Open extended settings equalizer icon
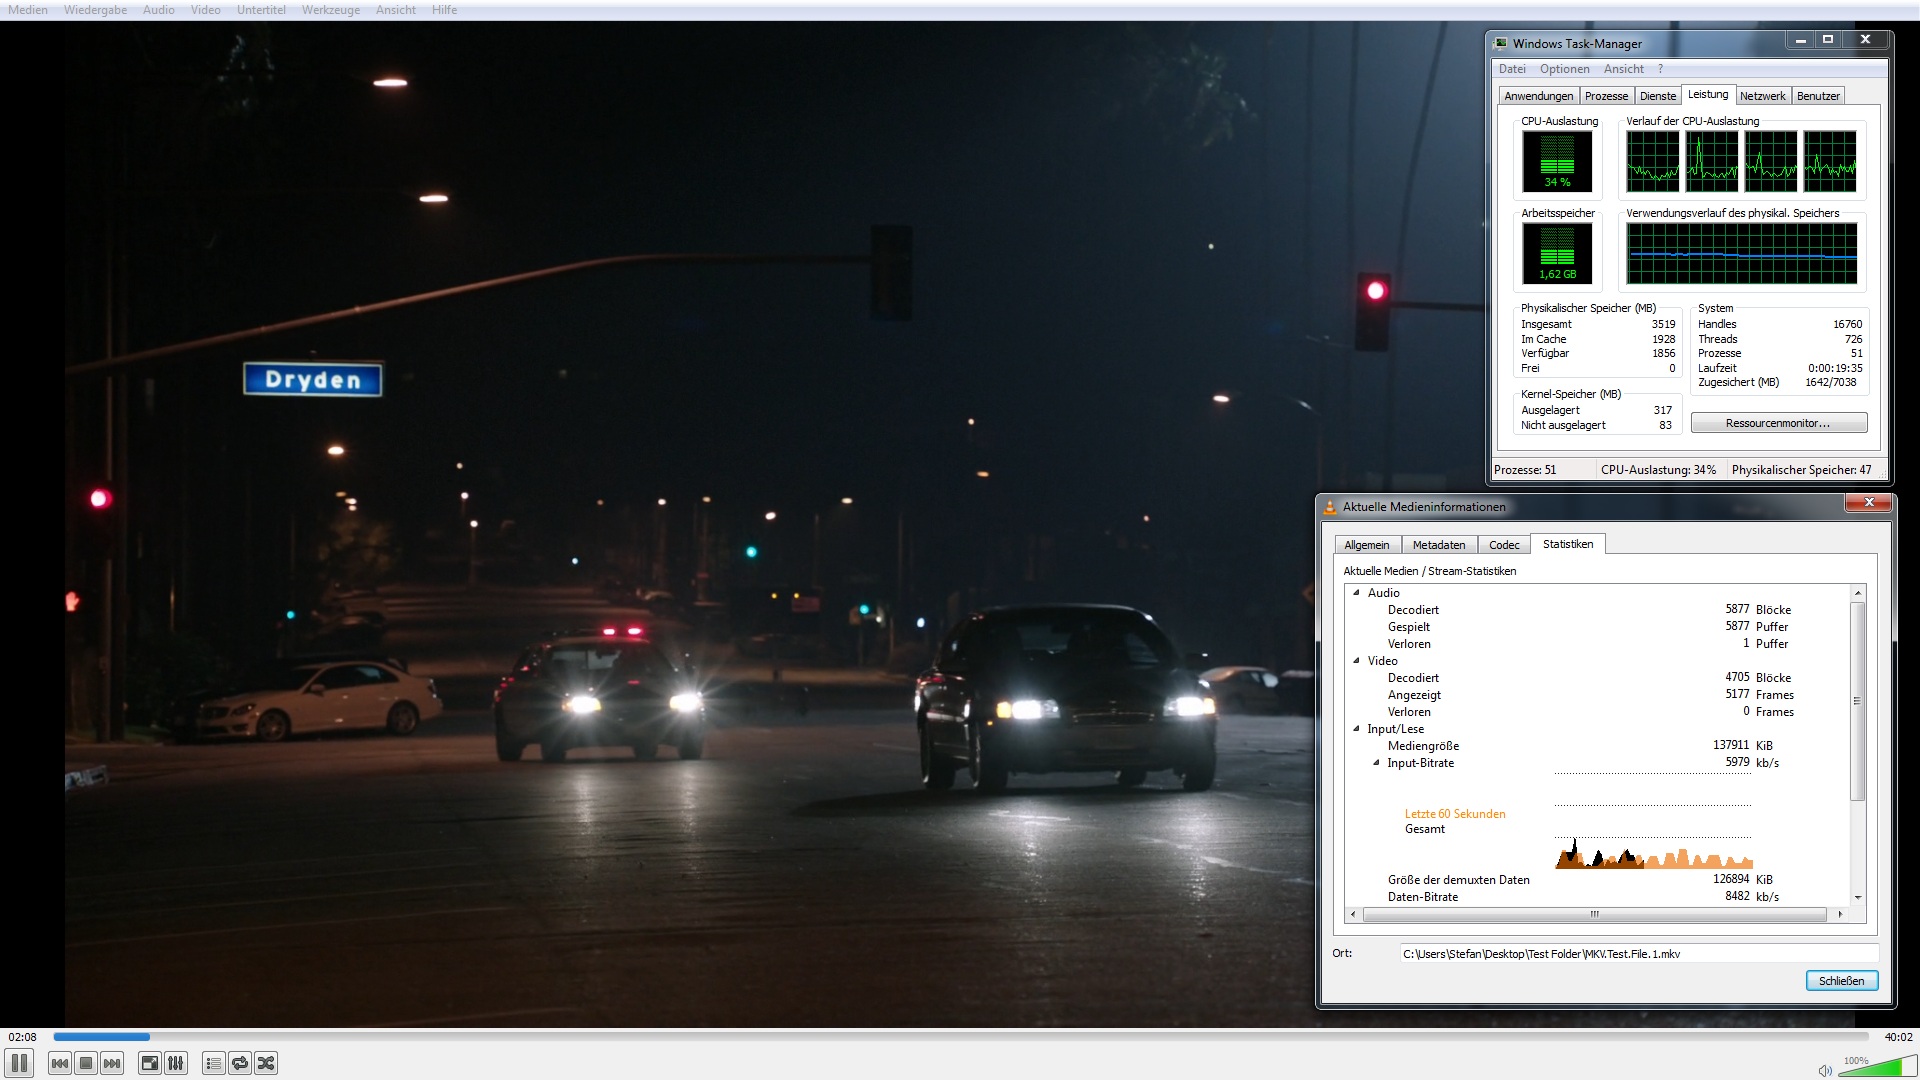The height and width of the screenshot is (1080, 1920). click(x=176, y=1063)
